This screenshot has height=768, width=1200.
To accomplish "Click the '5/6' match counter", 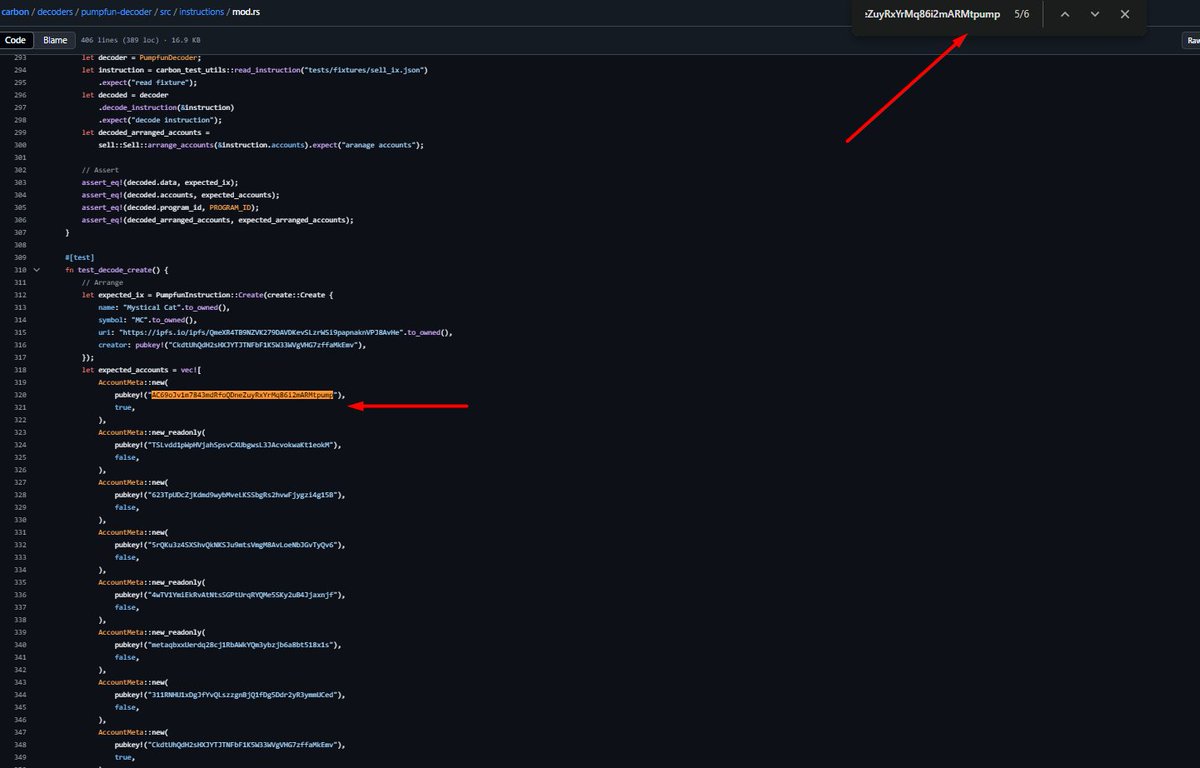I will click(1021, 14).
